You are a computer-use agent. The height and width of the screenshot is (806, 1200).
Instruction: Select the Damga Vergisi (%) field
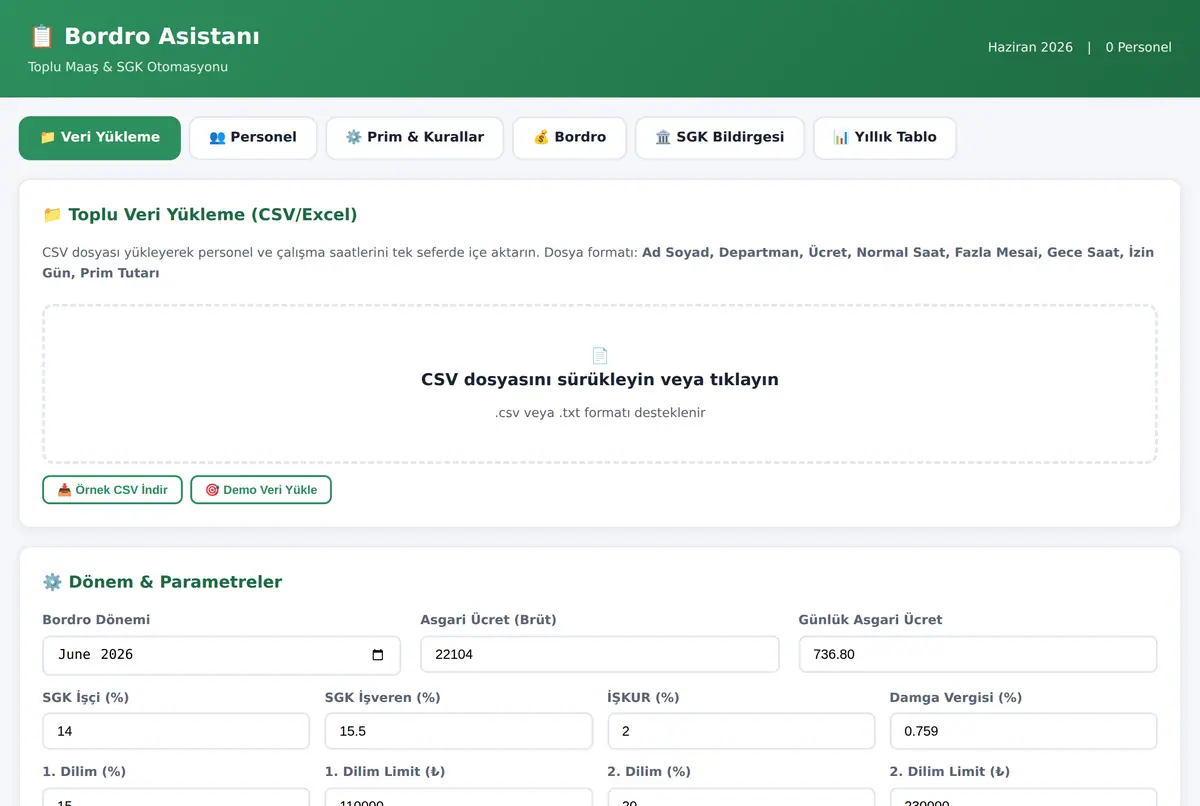coord(1024,731)
